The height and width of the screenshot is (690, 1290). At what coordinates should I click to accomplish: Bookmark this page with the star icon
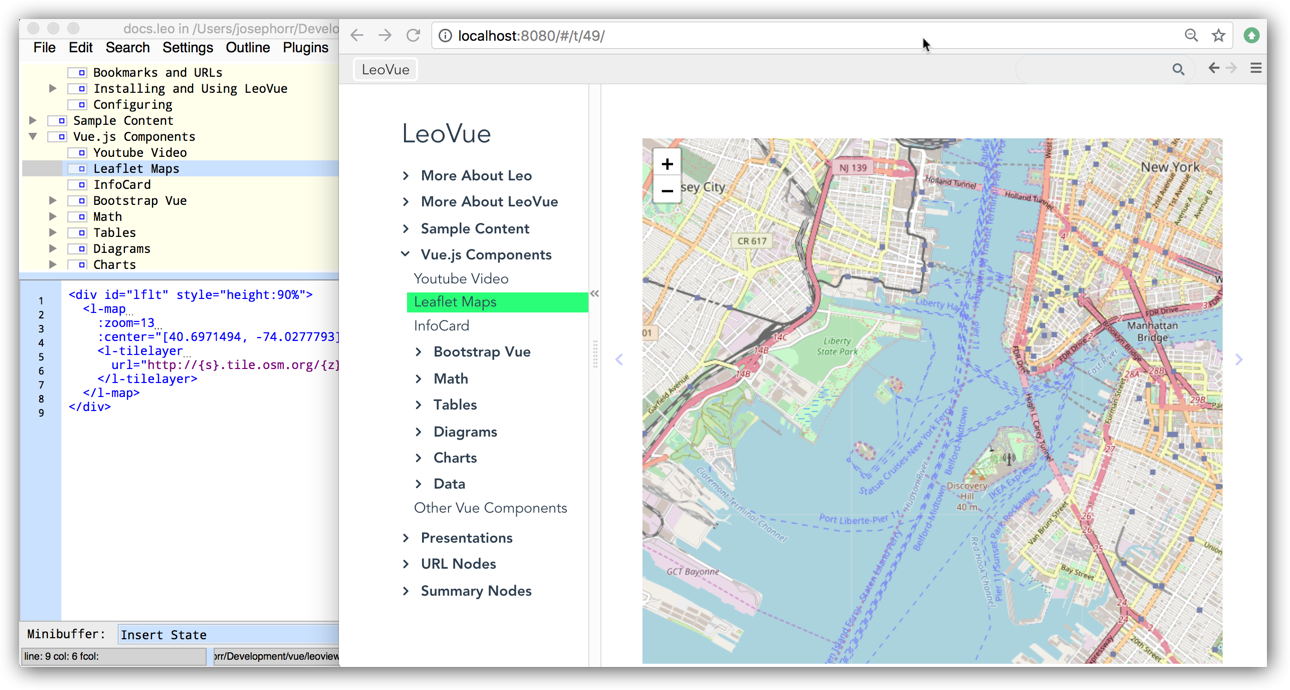pyautogui.click(x=1218, y=35)
